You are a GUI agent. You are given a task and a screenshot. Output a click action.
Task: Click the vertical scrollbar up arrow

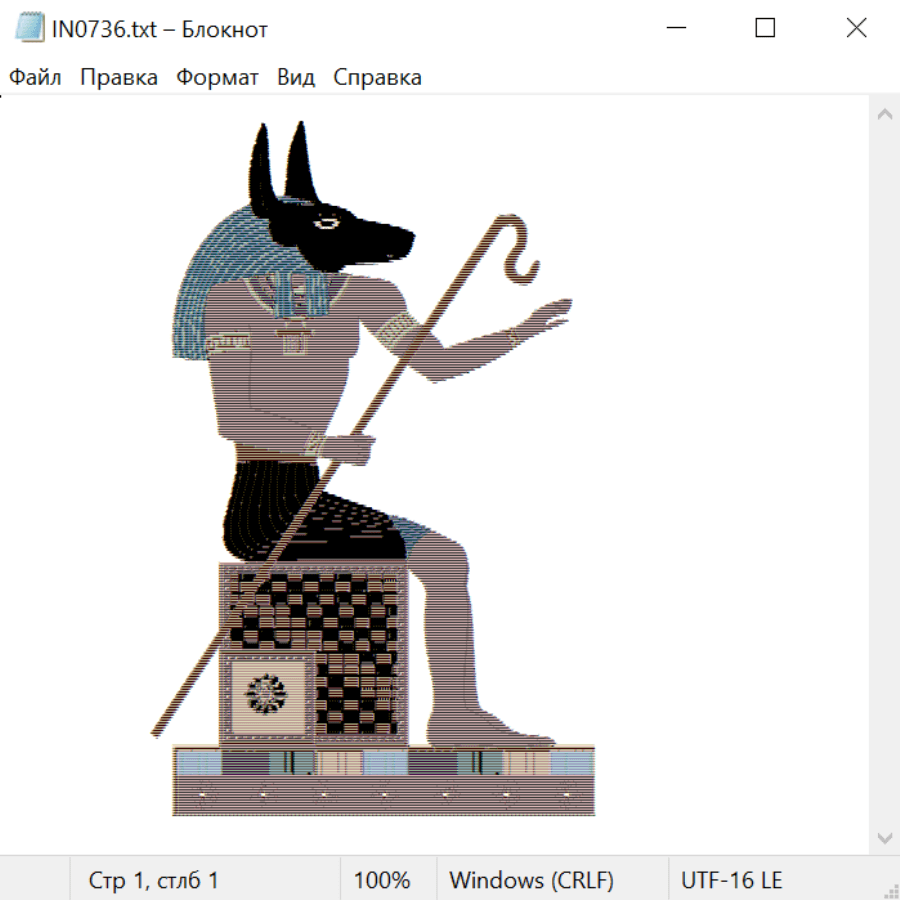(884, 114)
